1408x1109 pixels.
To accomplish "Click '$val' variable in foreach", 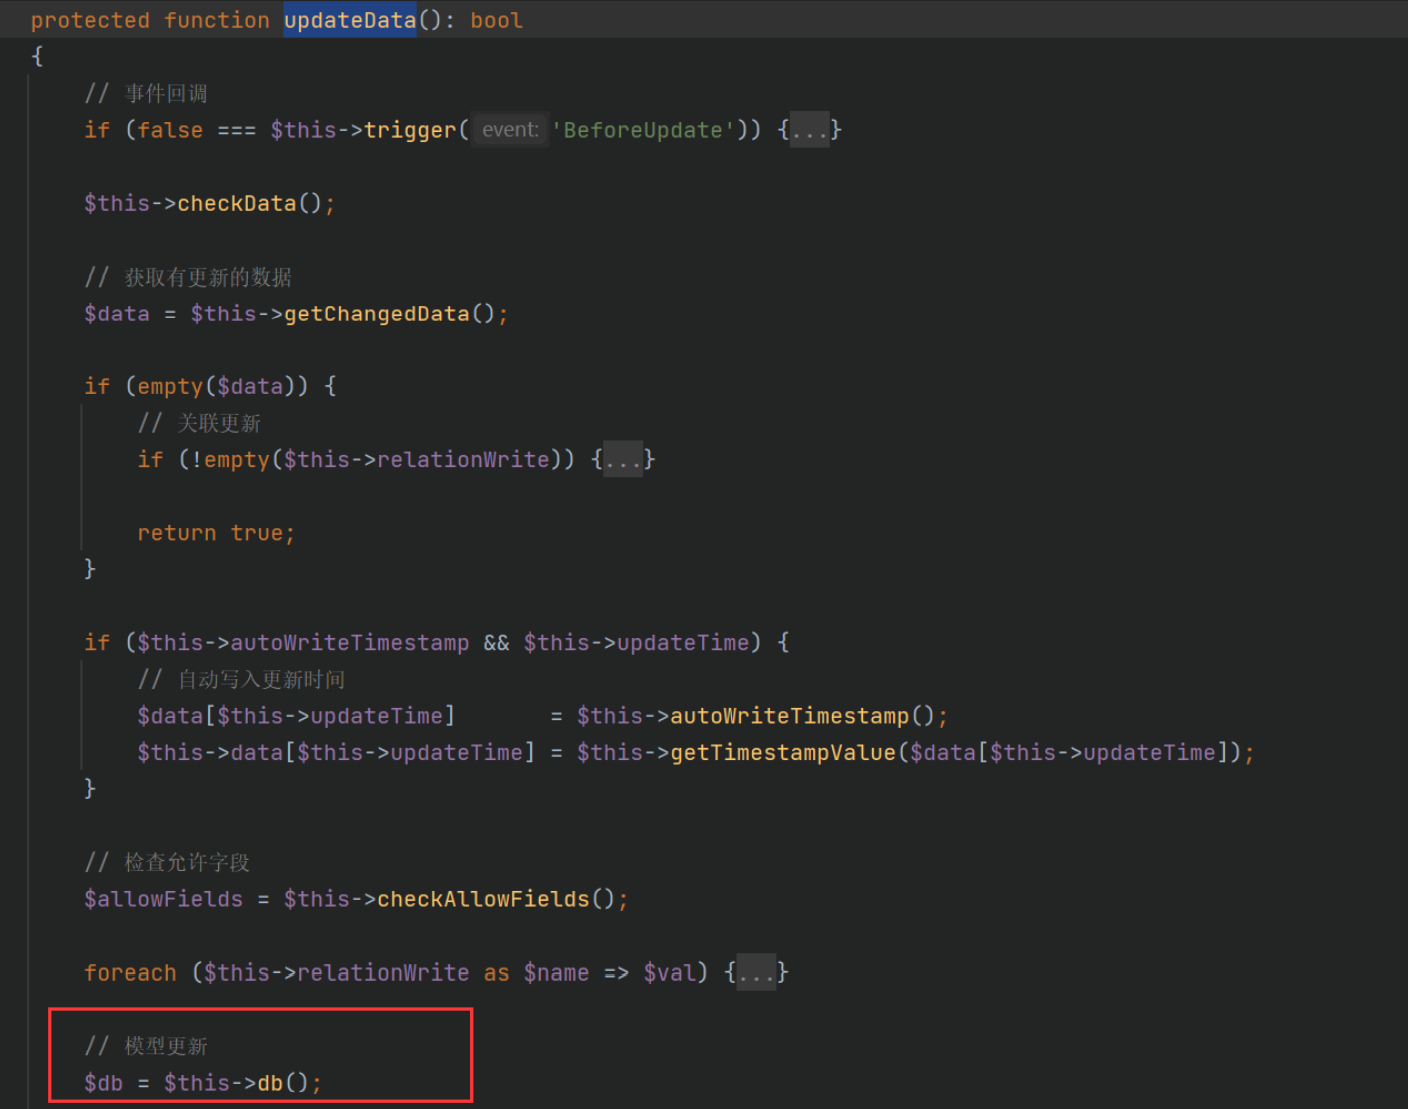I will pos(669,973).
